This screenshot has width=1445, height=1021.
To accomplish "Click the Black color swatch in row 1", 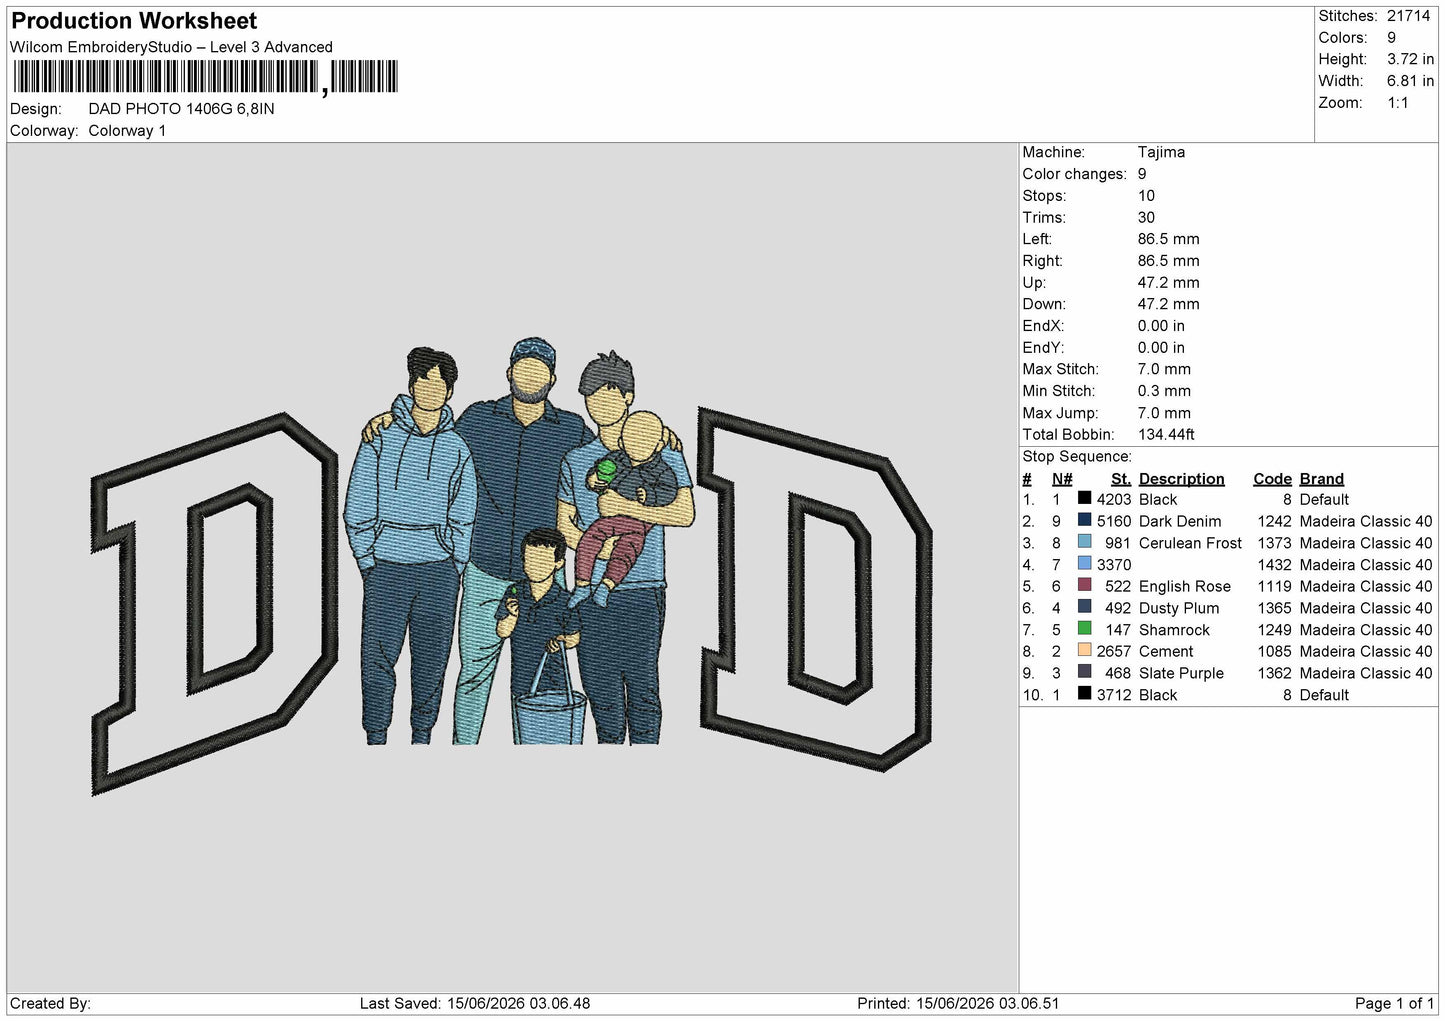I will (1084, 498).
